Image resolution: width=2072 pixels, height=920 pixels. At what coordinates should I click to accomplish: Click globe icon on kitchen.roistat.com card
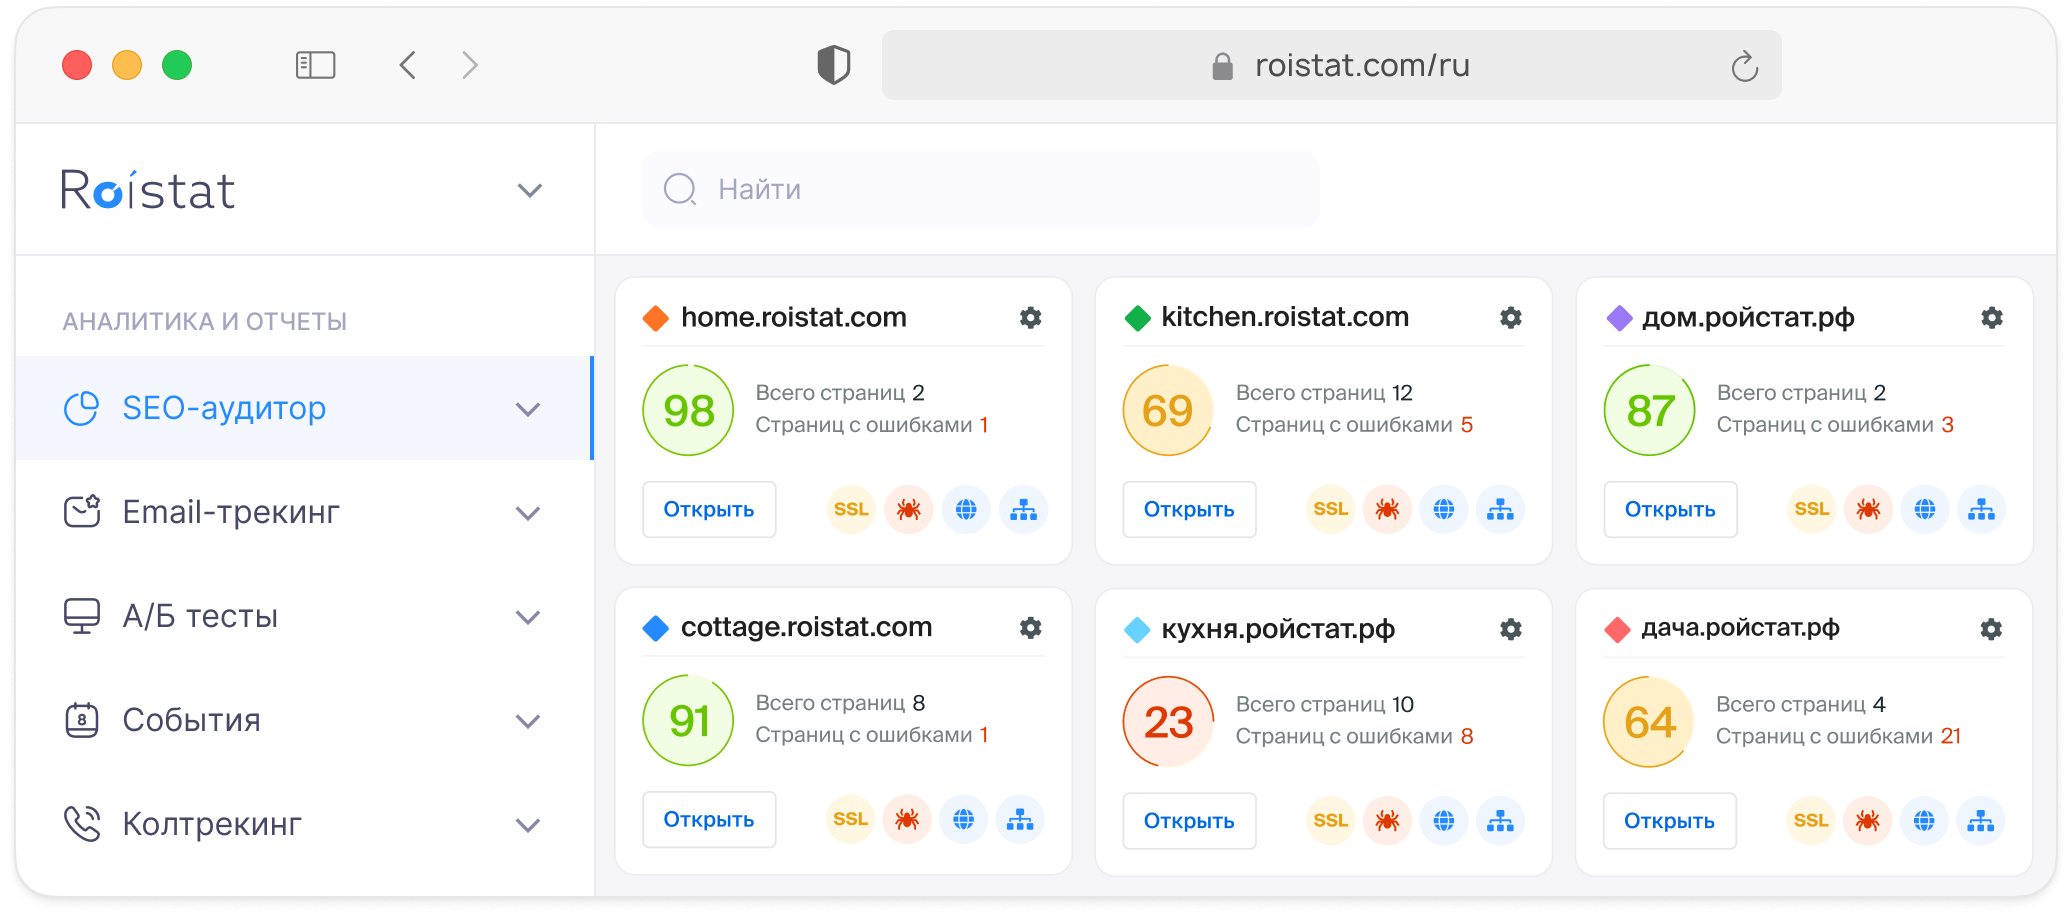point(1444,510)
